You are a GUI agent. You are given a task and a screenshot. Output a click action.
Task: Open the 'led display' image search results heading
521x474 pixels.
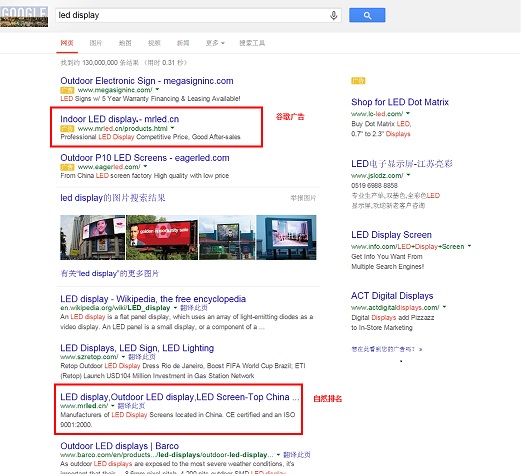click(x=113, y=198)
